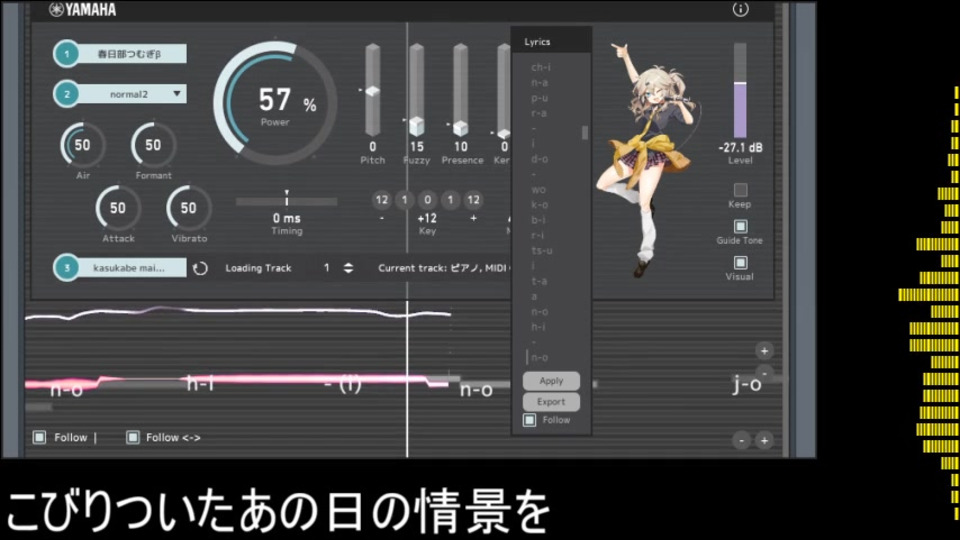Click the Loading Track number stepper arrows
The width and height of the screenshot is (960, 540).
click(348, 268)
